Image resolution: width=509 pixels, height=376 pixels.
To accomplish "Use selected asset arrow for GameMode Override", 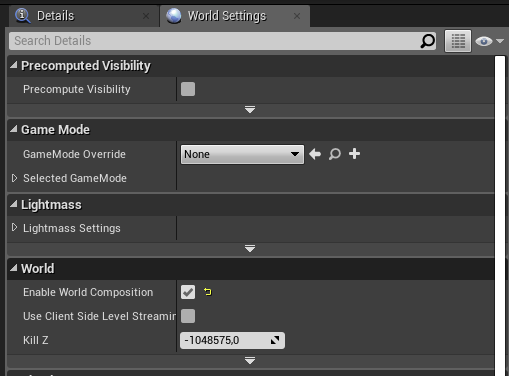I will coord(315,154).
